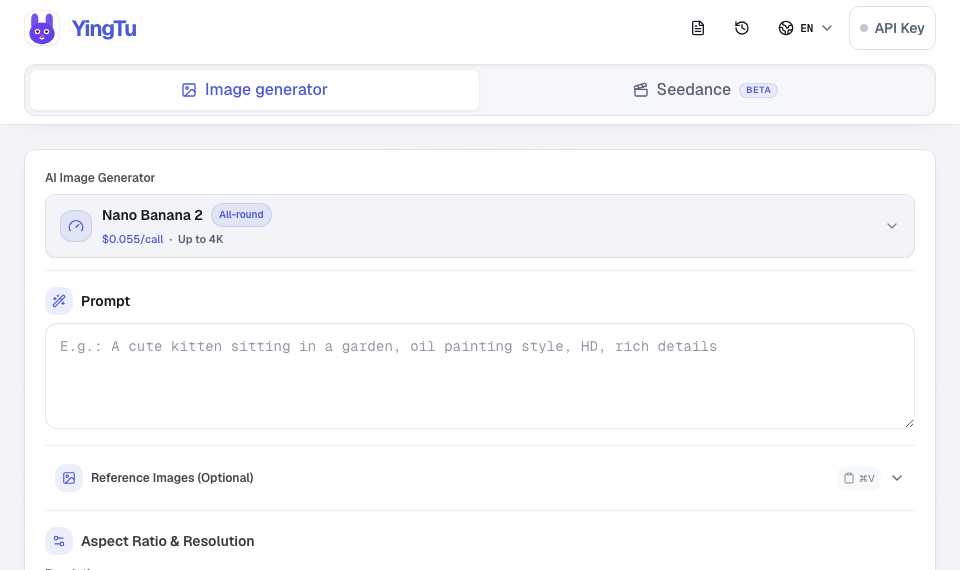
Task: Click the Prompt section heading
Action: [105, 301]
